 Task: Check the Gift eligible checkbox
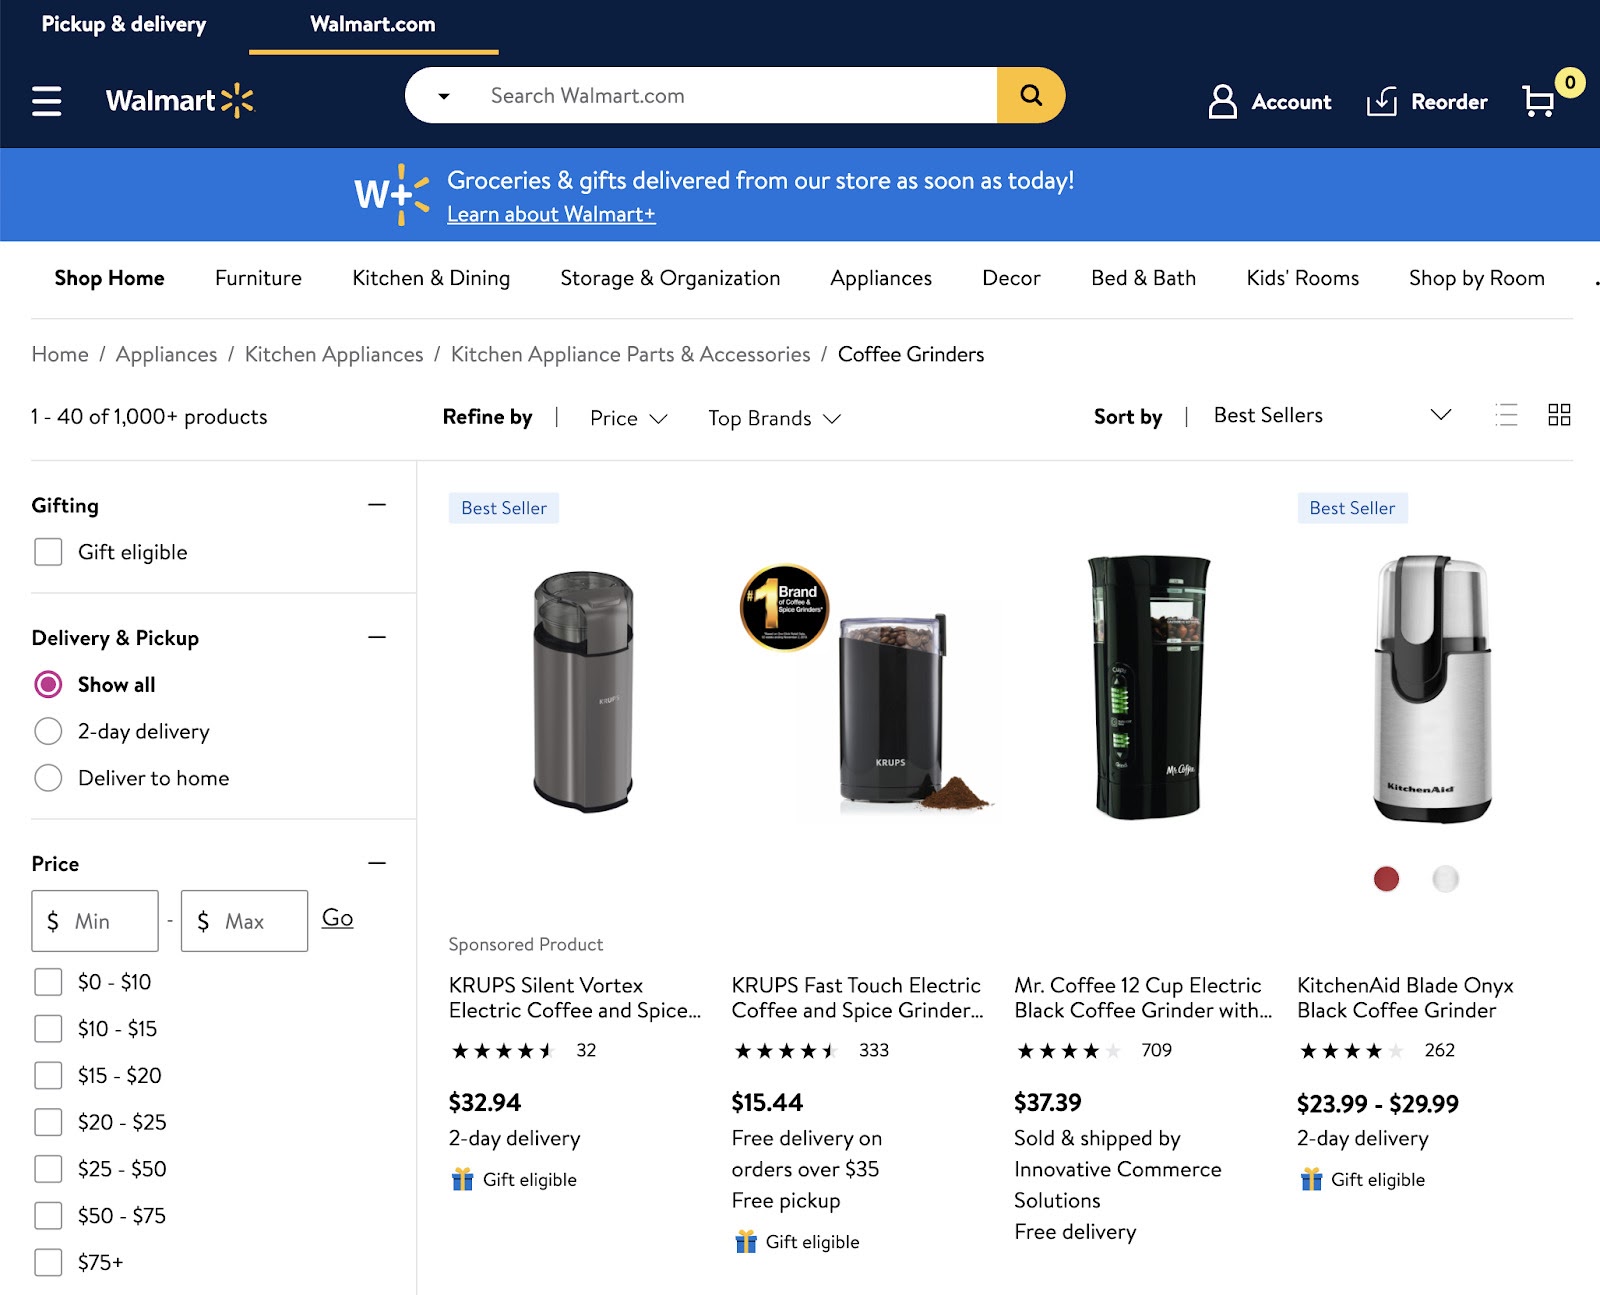tap(48, 552)
